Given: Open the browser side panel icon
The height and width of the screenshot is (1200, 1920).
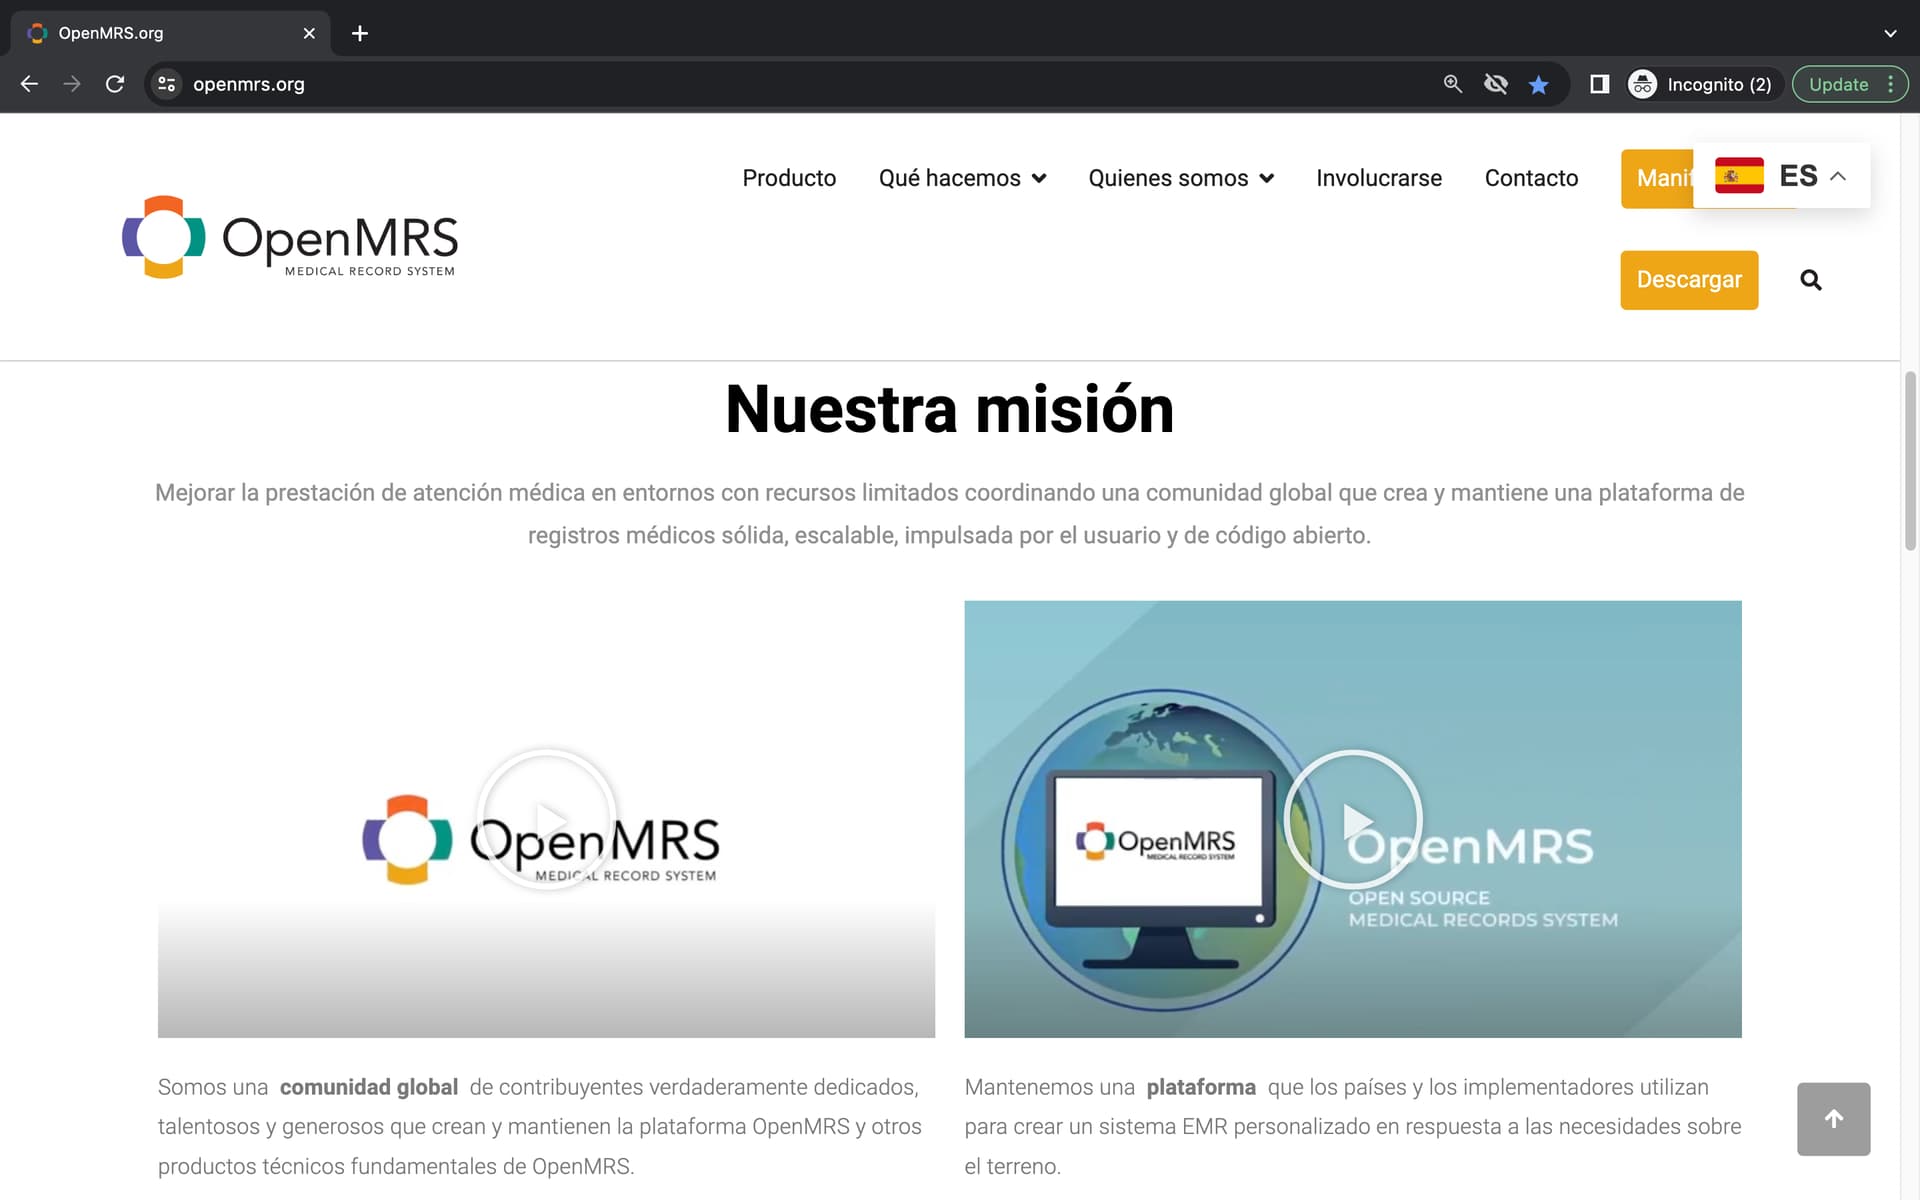Looking at the screenshot, I should [x=1600, y=84].
